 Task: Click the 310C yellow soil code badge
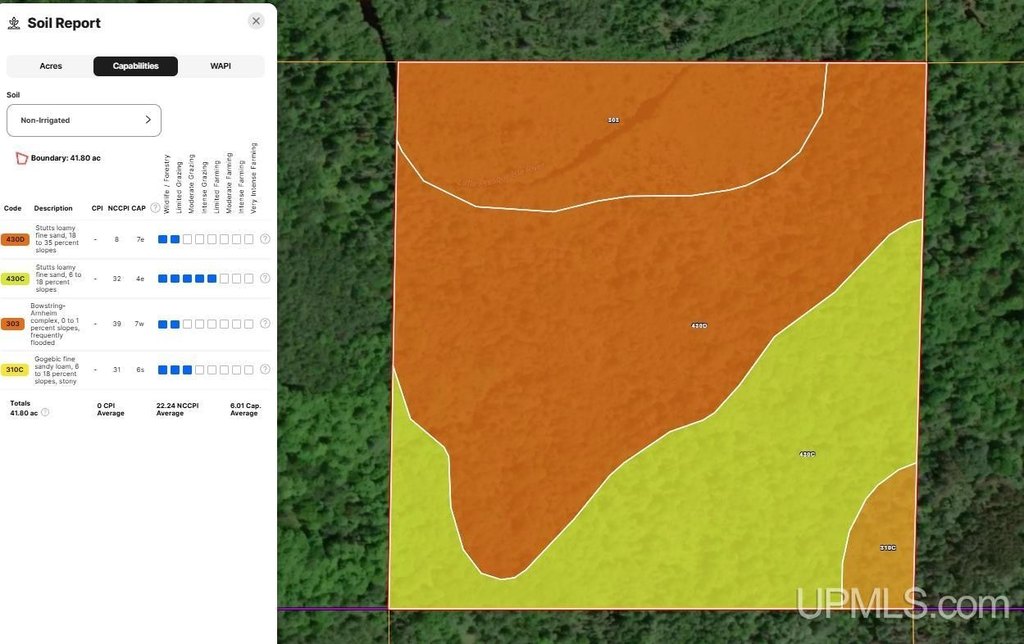tap(15, 370)
